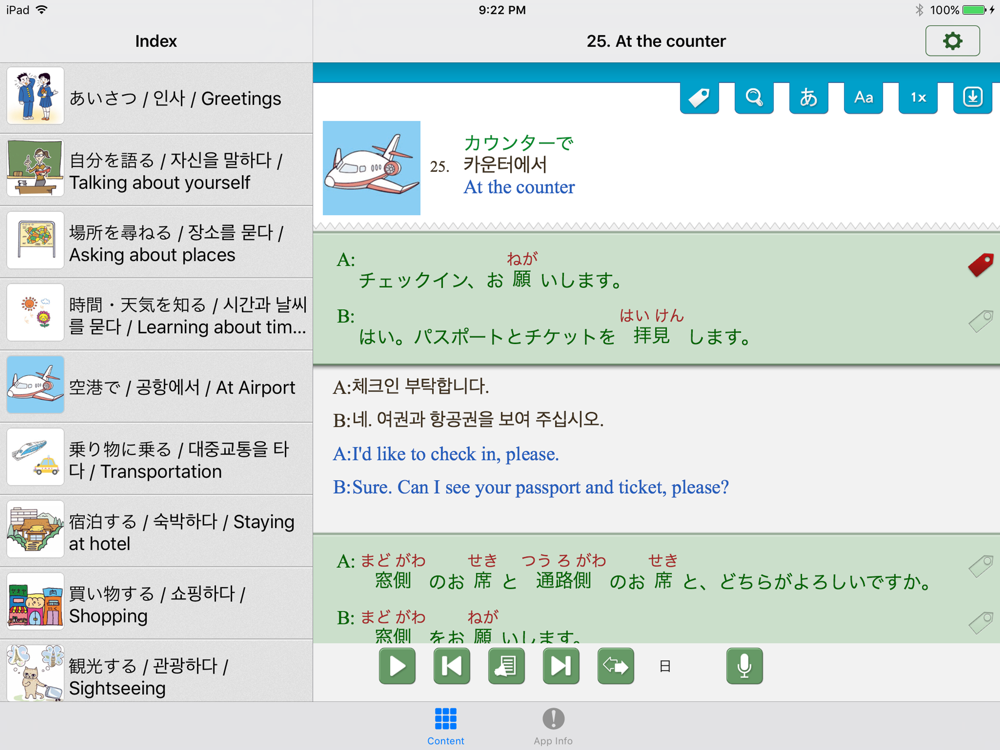Open the Greetings category
Screen dimensions: 1000x750
(156, 98)
